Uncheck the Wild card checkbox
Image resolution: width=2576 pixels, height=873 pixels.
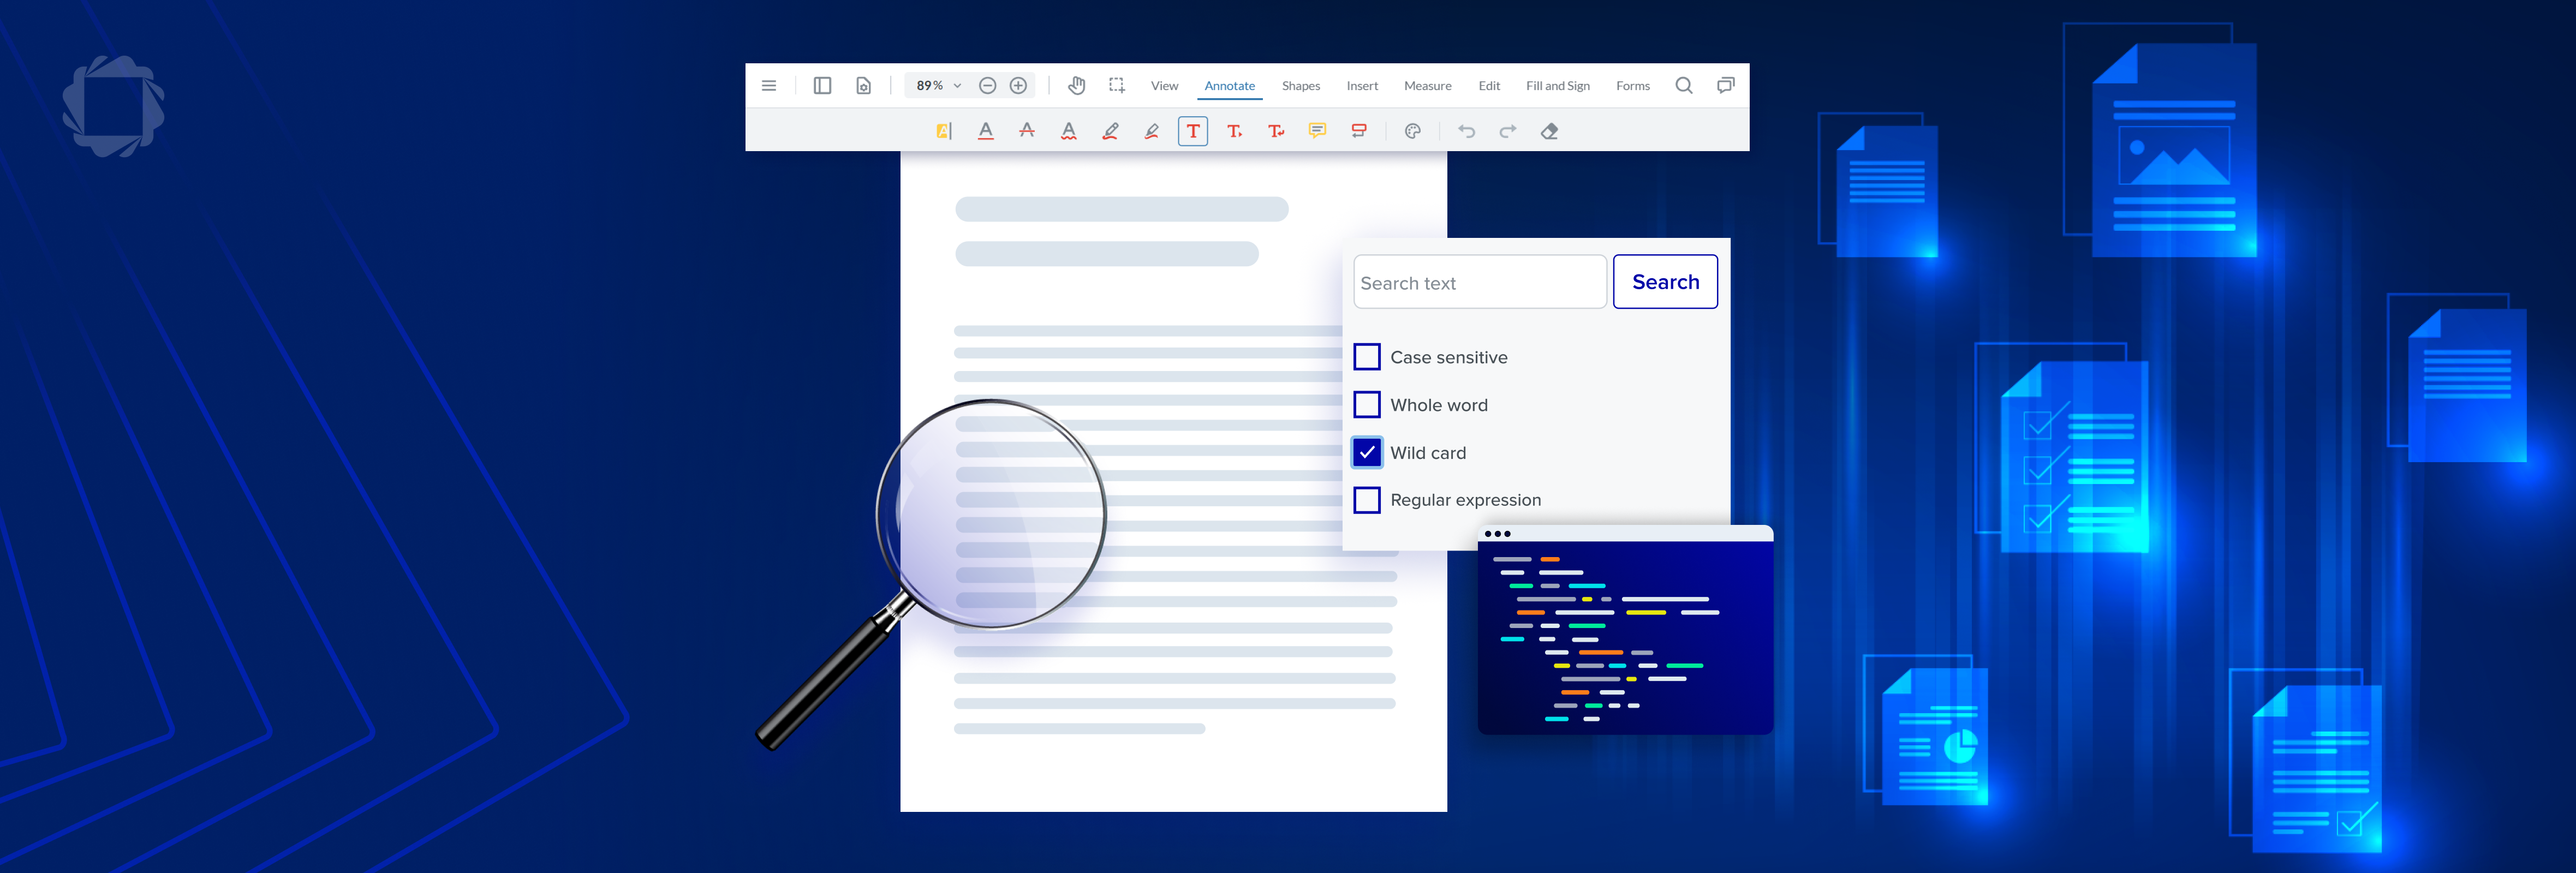pyautogui.click(x=1366, y=452)
